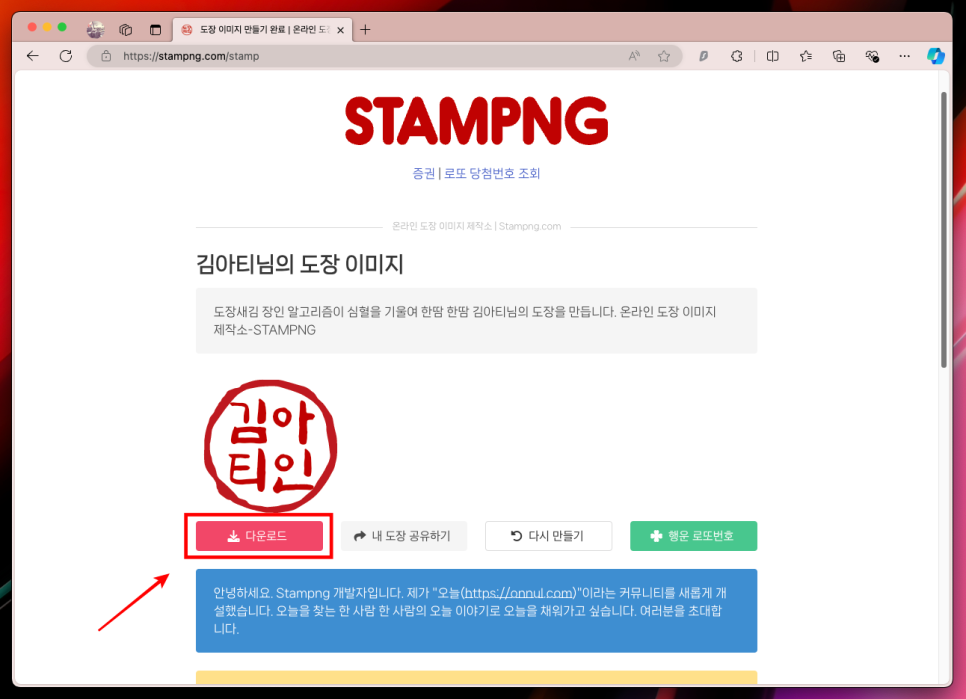Open a new tab with plus button
Screen dimensions: 966x699
tap(365, 29)
